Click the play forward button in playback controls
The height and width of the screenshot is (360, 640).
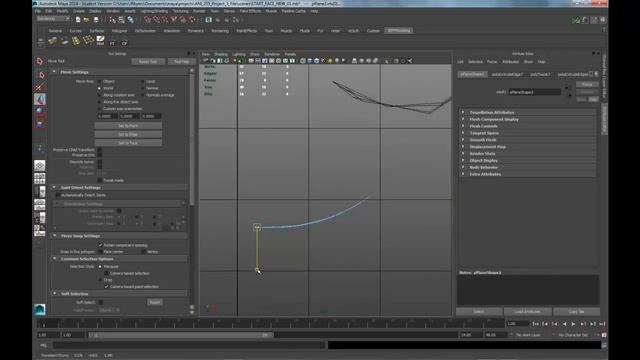[573, 324]
